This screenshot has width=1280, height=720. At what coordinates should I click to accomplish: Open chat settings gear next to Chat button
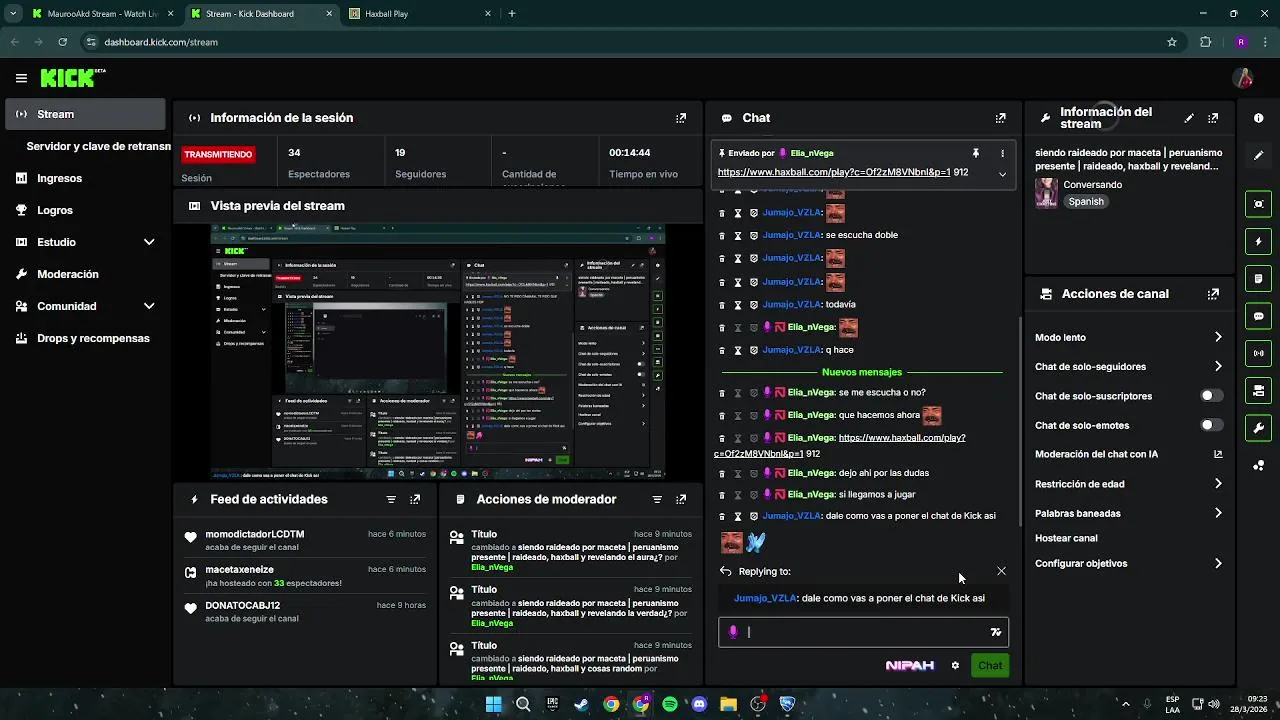[x=955, y=665]
